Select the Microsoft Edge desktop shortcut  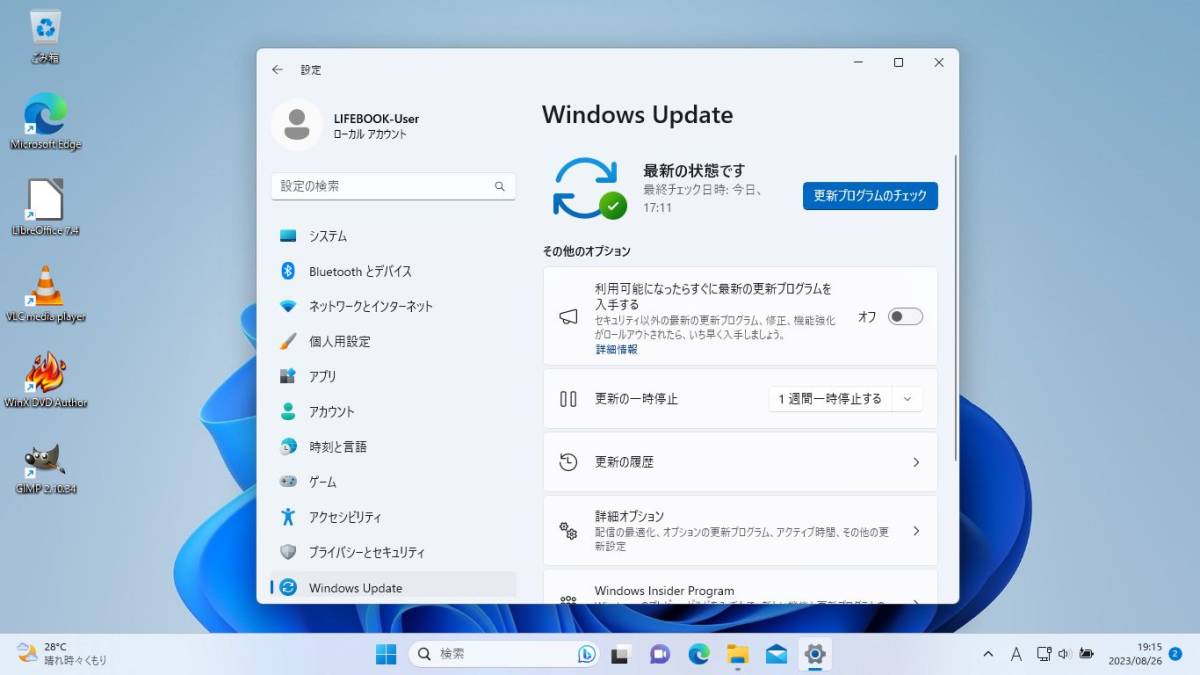(45, 122)
